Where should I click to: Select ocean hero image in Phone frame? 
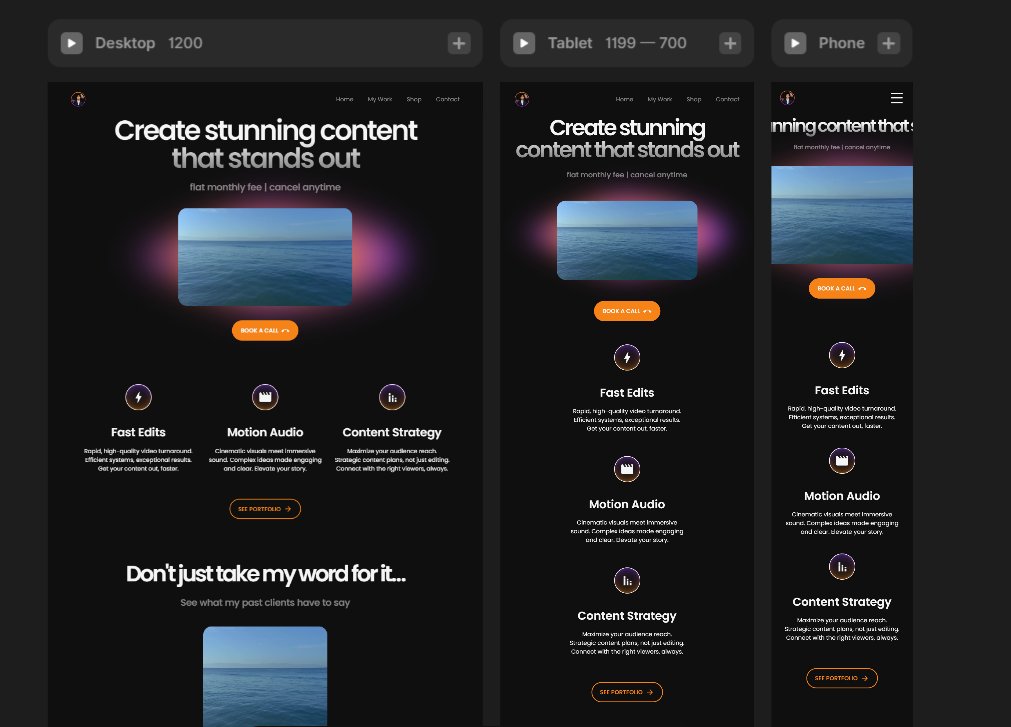coord(841,215)
